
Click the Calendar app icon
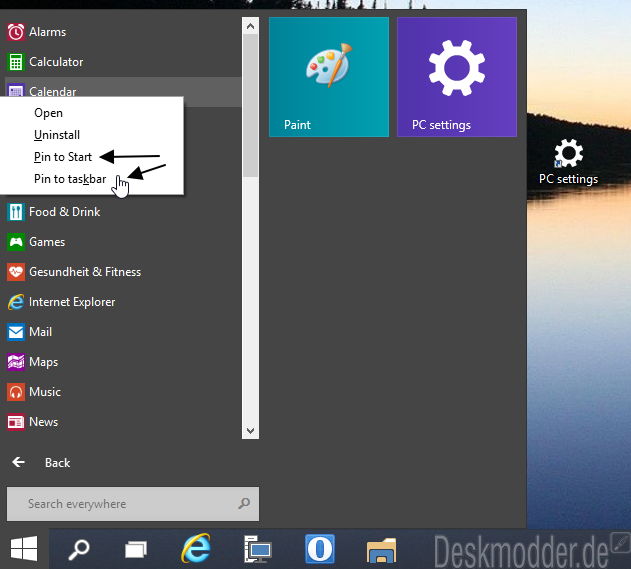point(16,91)
